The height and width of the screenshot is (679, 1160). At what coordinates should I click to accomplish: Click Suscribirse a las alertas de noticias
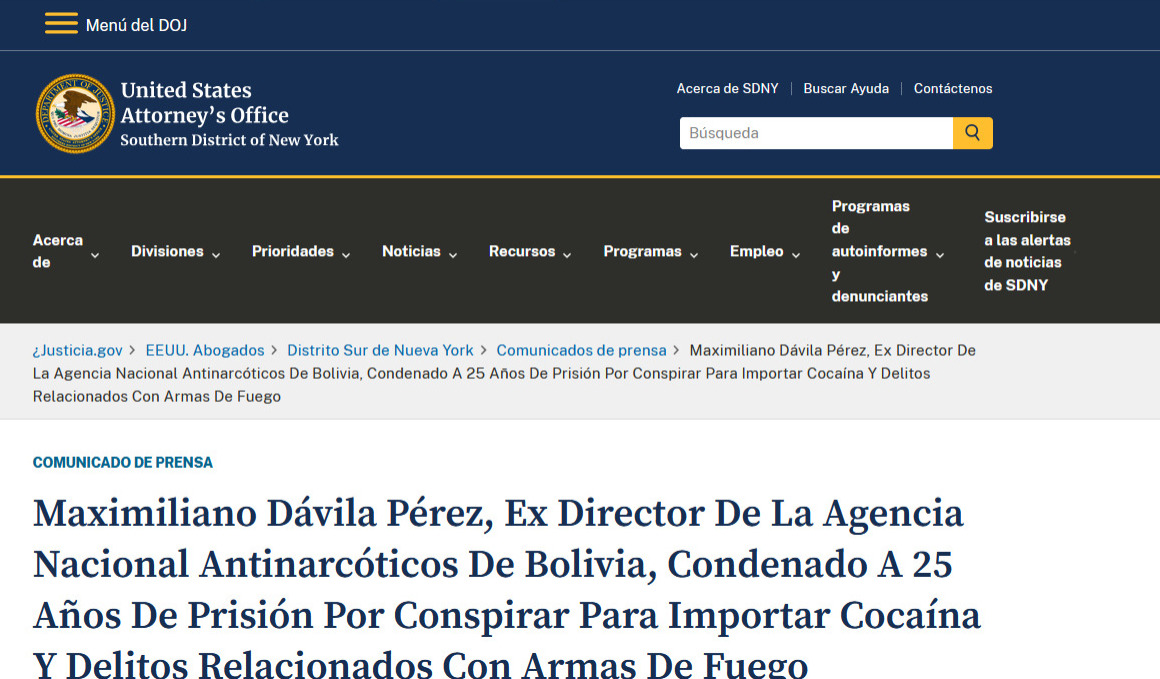1026,251
